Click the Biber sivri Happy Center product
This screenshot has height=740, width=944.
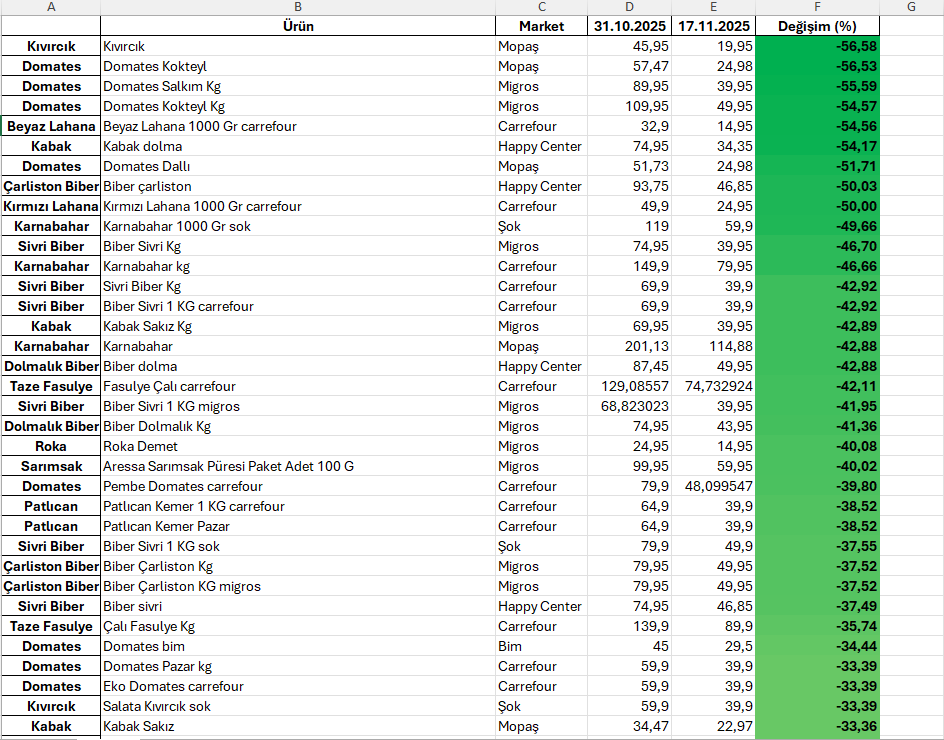(298, 606)
